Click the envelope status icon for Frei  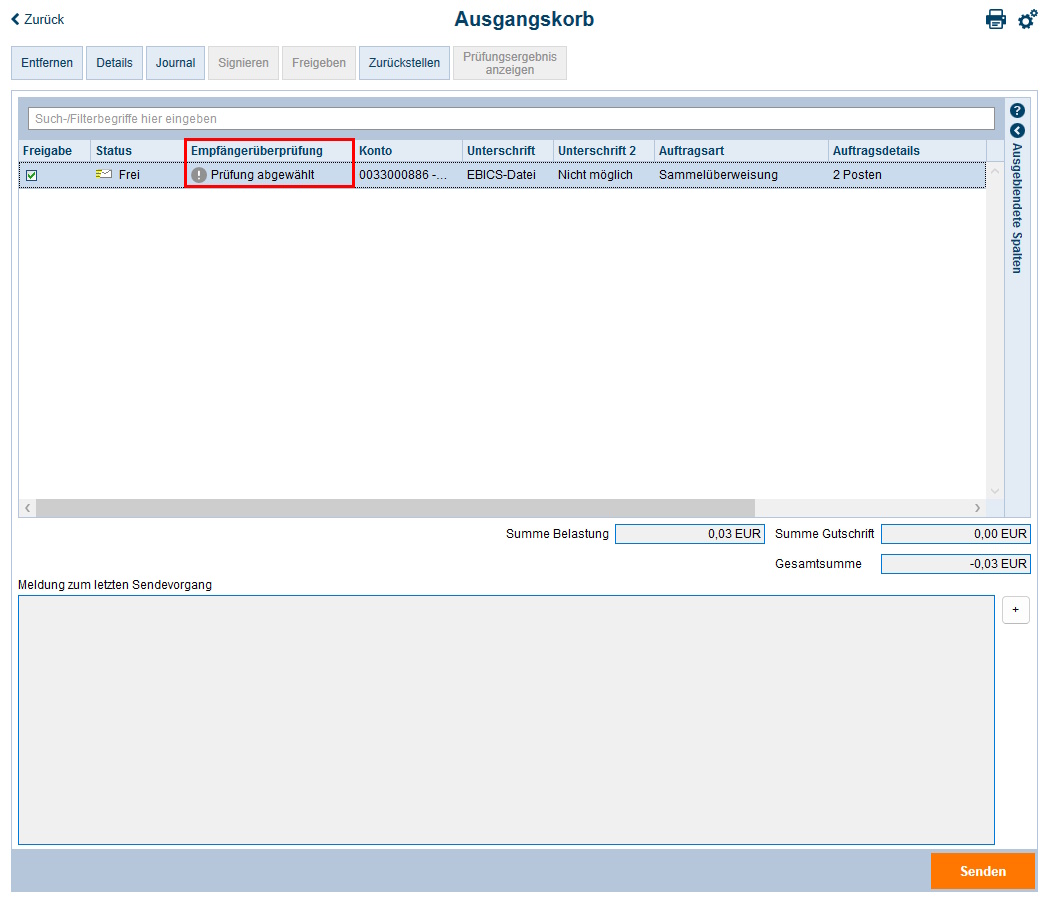point(104,175)
